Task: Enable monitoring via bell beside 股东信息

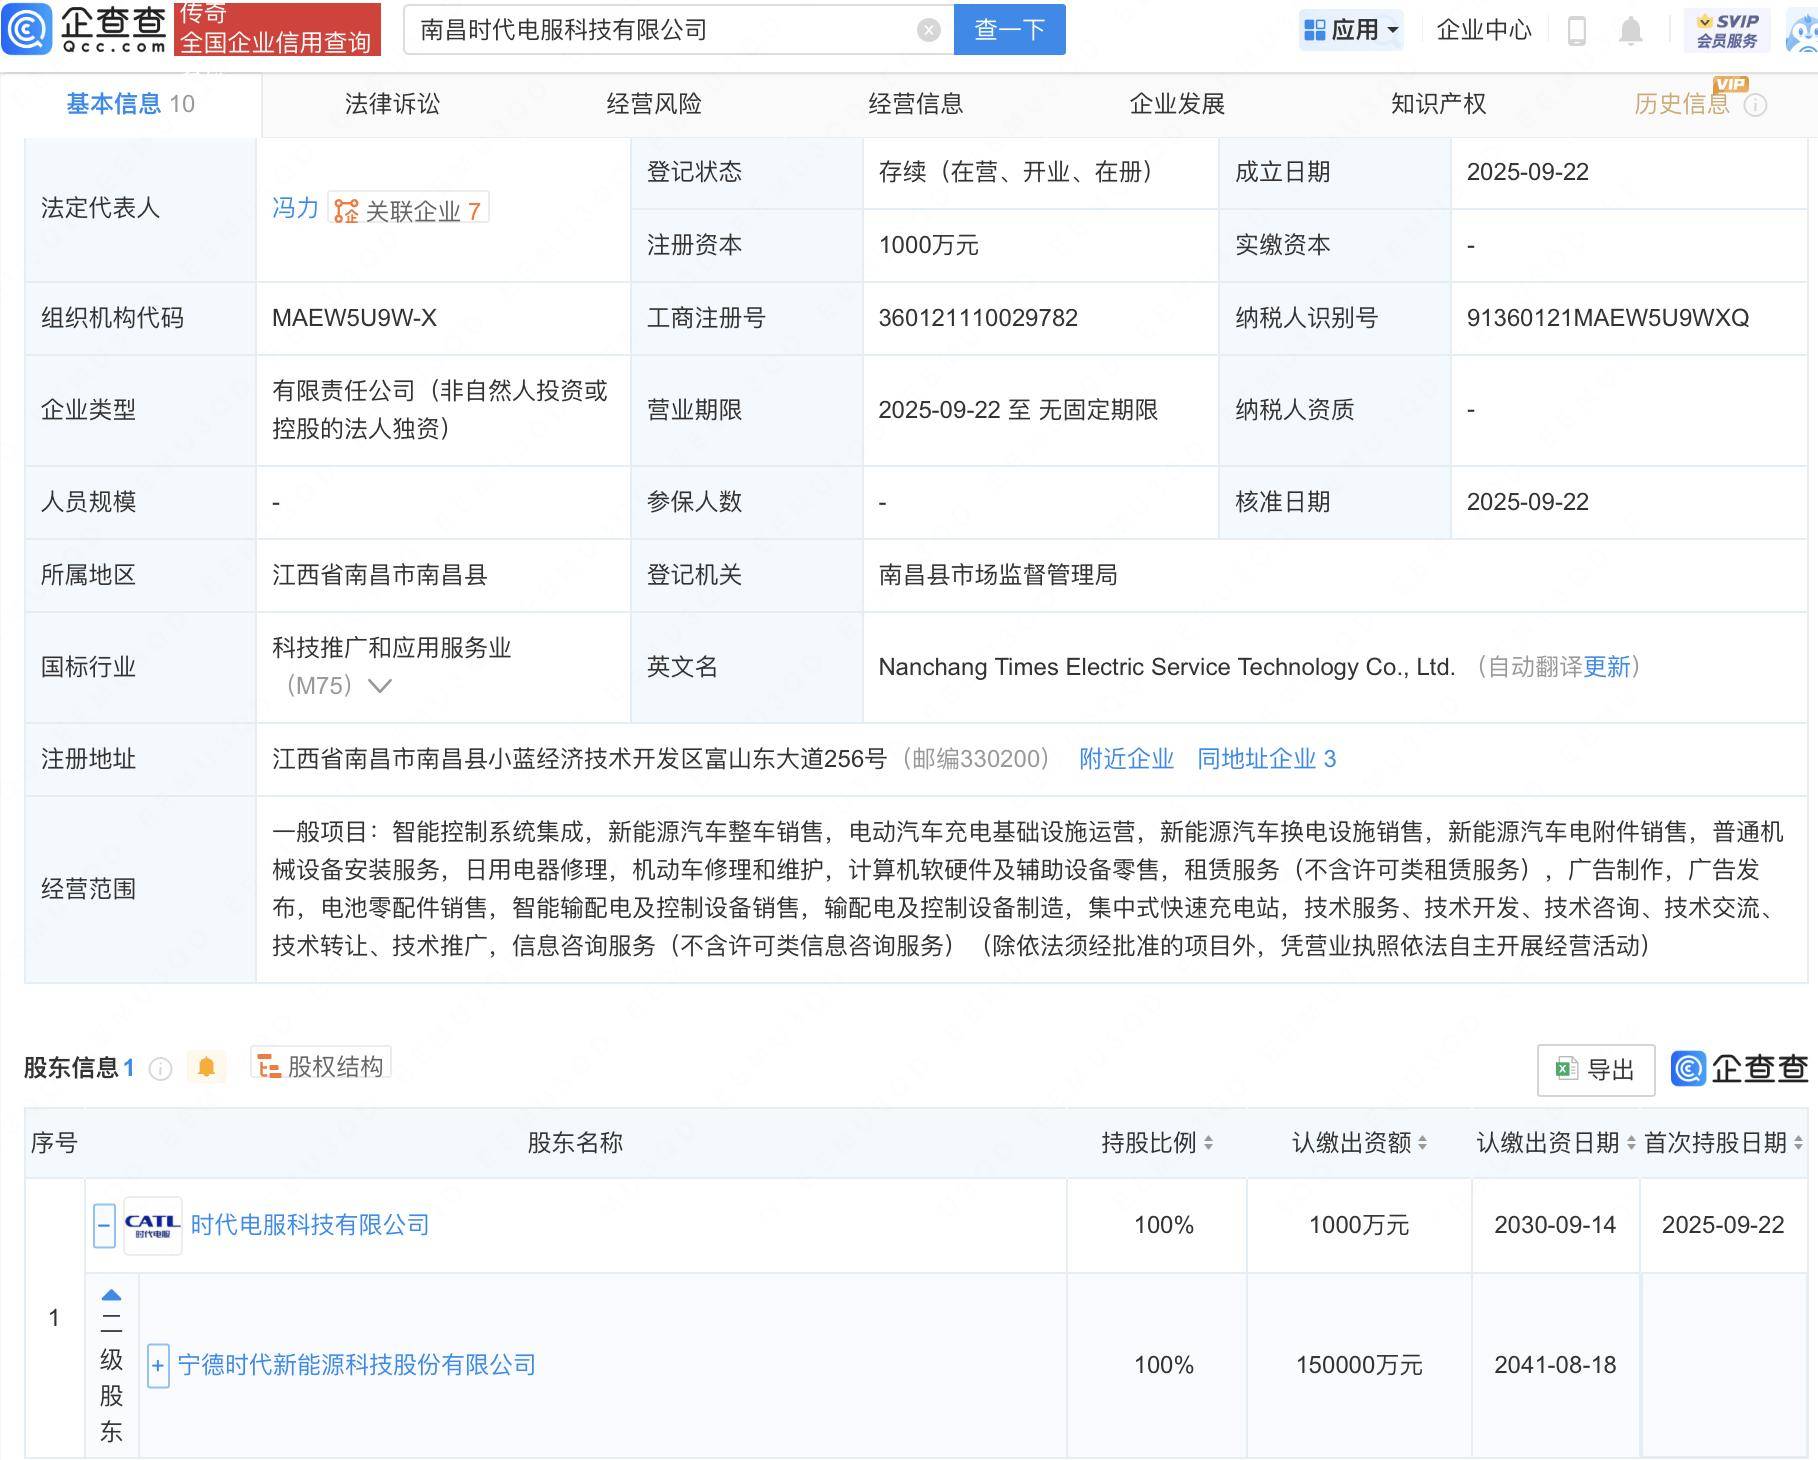Action: coord(207,1066)
